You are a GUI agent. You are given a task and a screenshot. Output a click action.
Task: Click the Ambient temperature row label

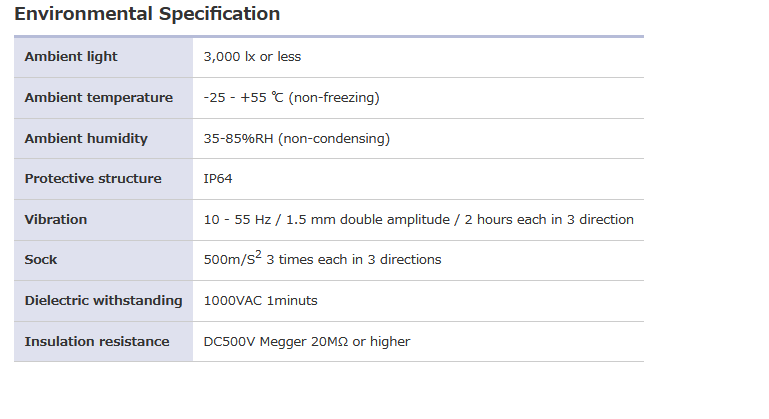98,98
